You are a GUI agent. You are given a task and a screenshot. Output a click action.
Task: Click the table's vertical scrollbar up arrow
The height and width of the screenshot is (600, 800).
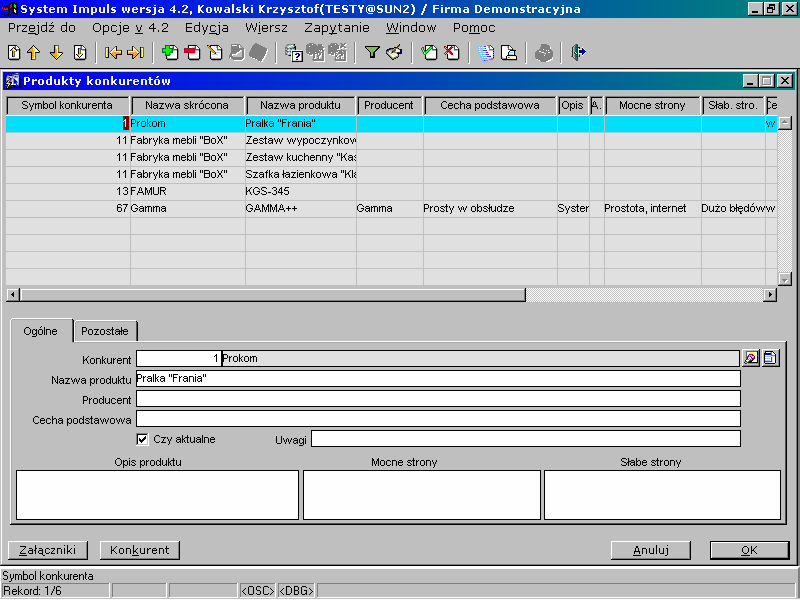tap(784, 122)
